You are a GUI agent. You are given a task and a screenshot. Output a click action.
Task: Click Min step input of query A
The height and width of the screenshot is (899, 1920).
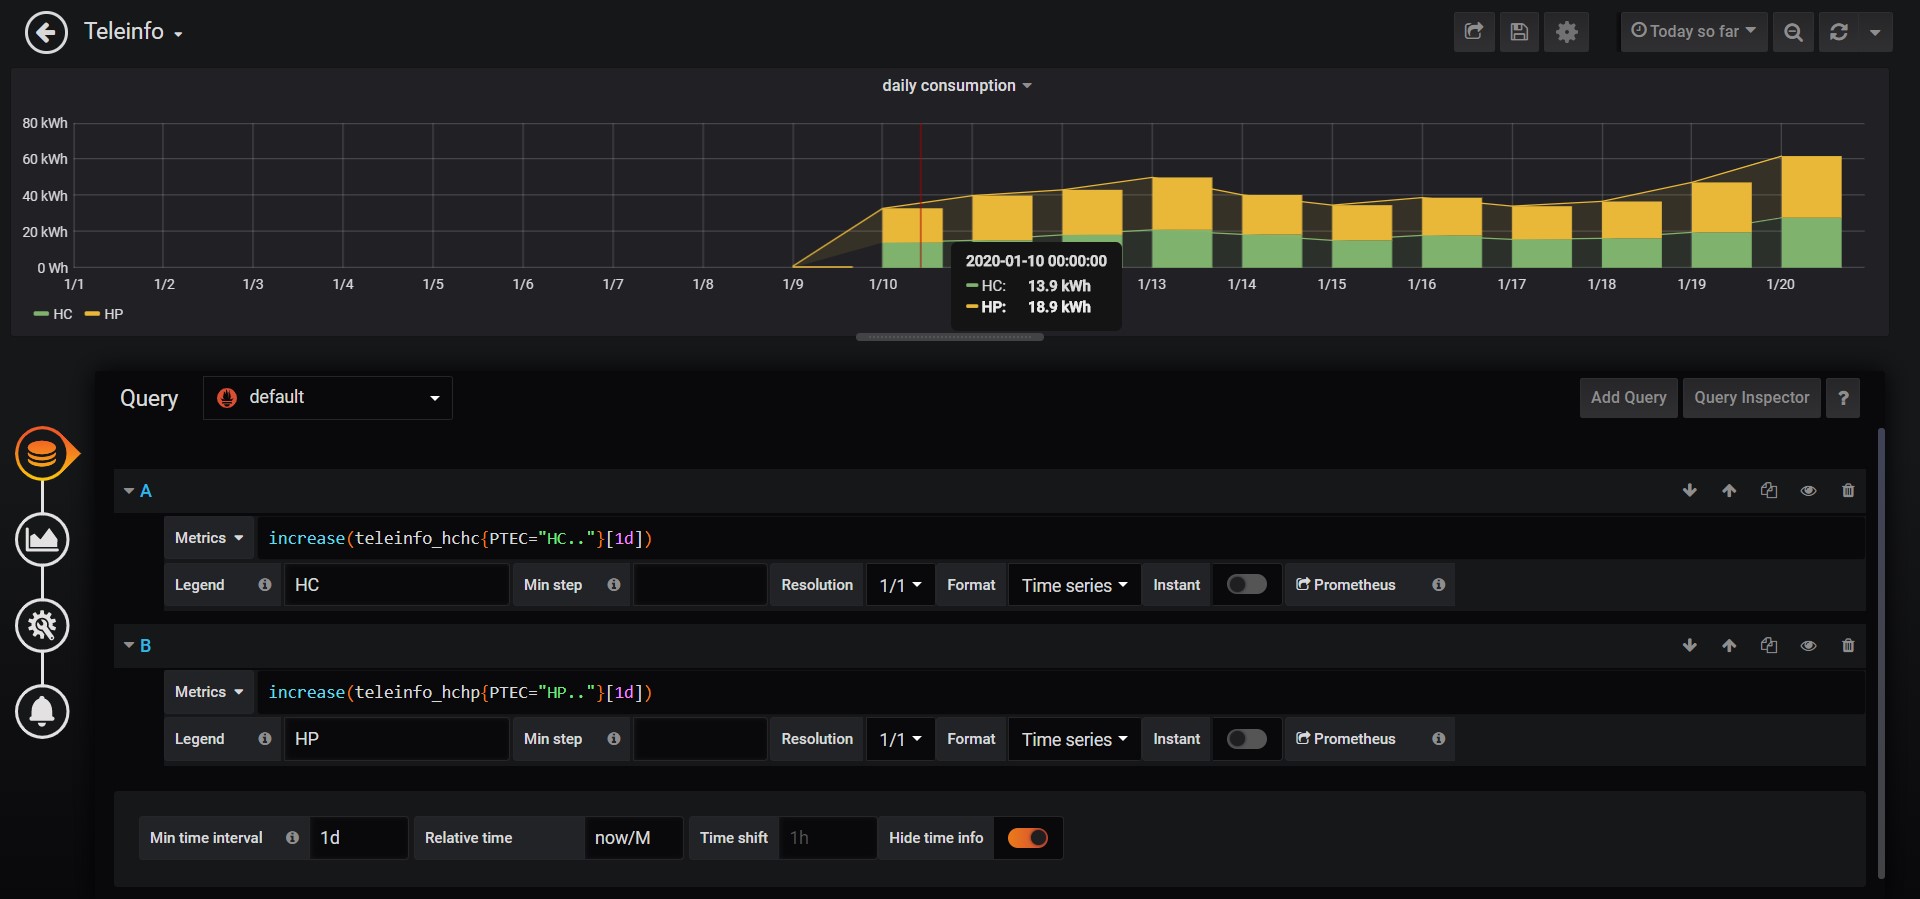[x=700, y=585]
